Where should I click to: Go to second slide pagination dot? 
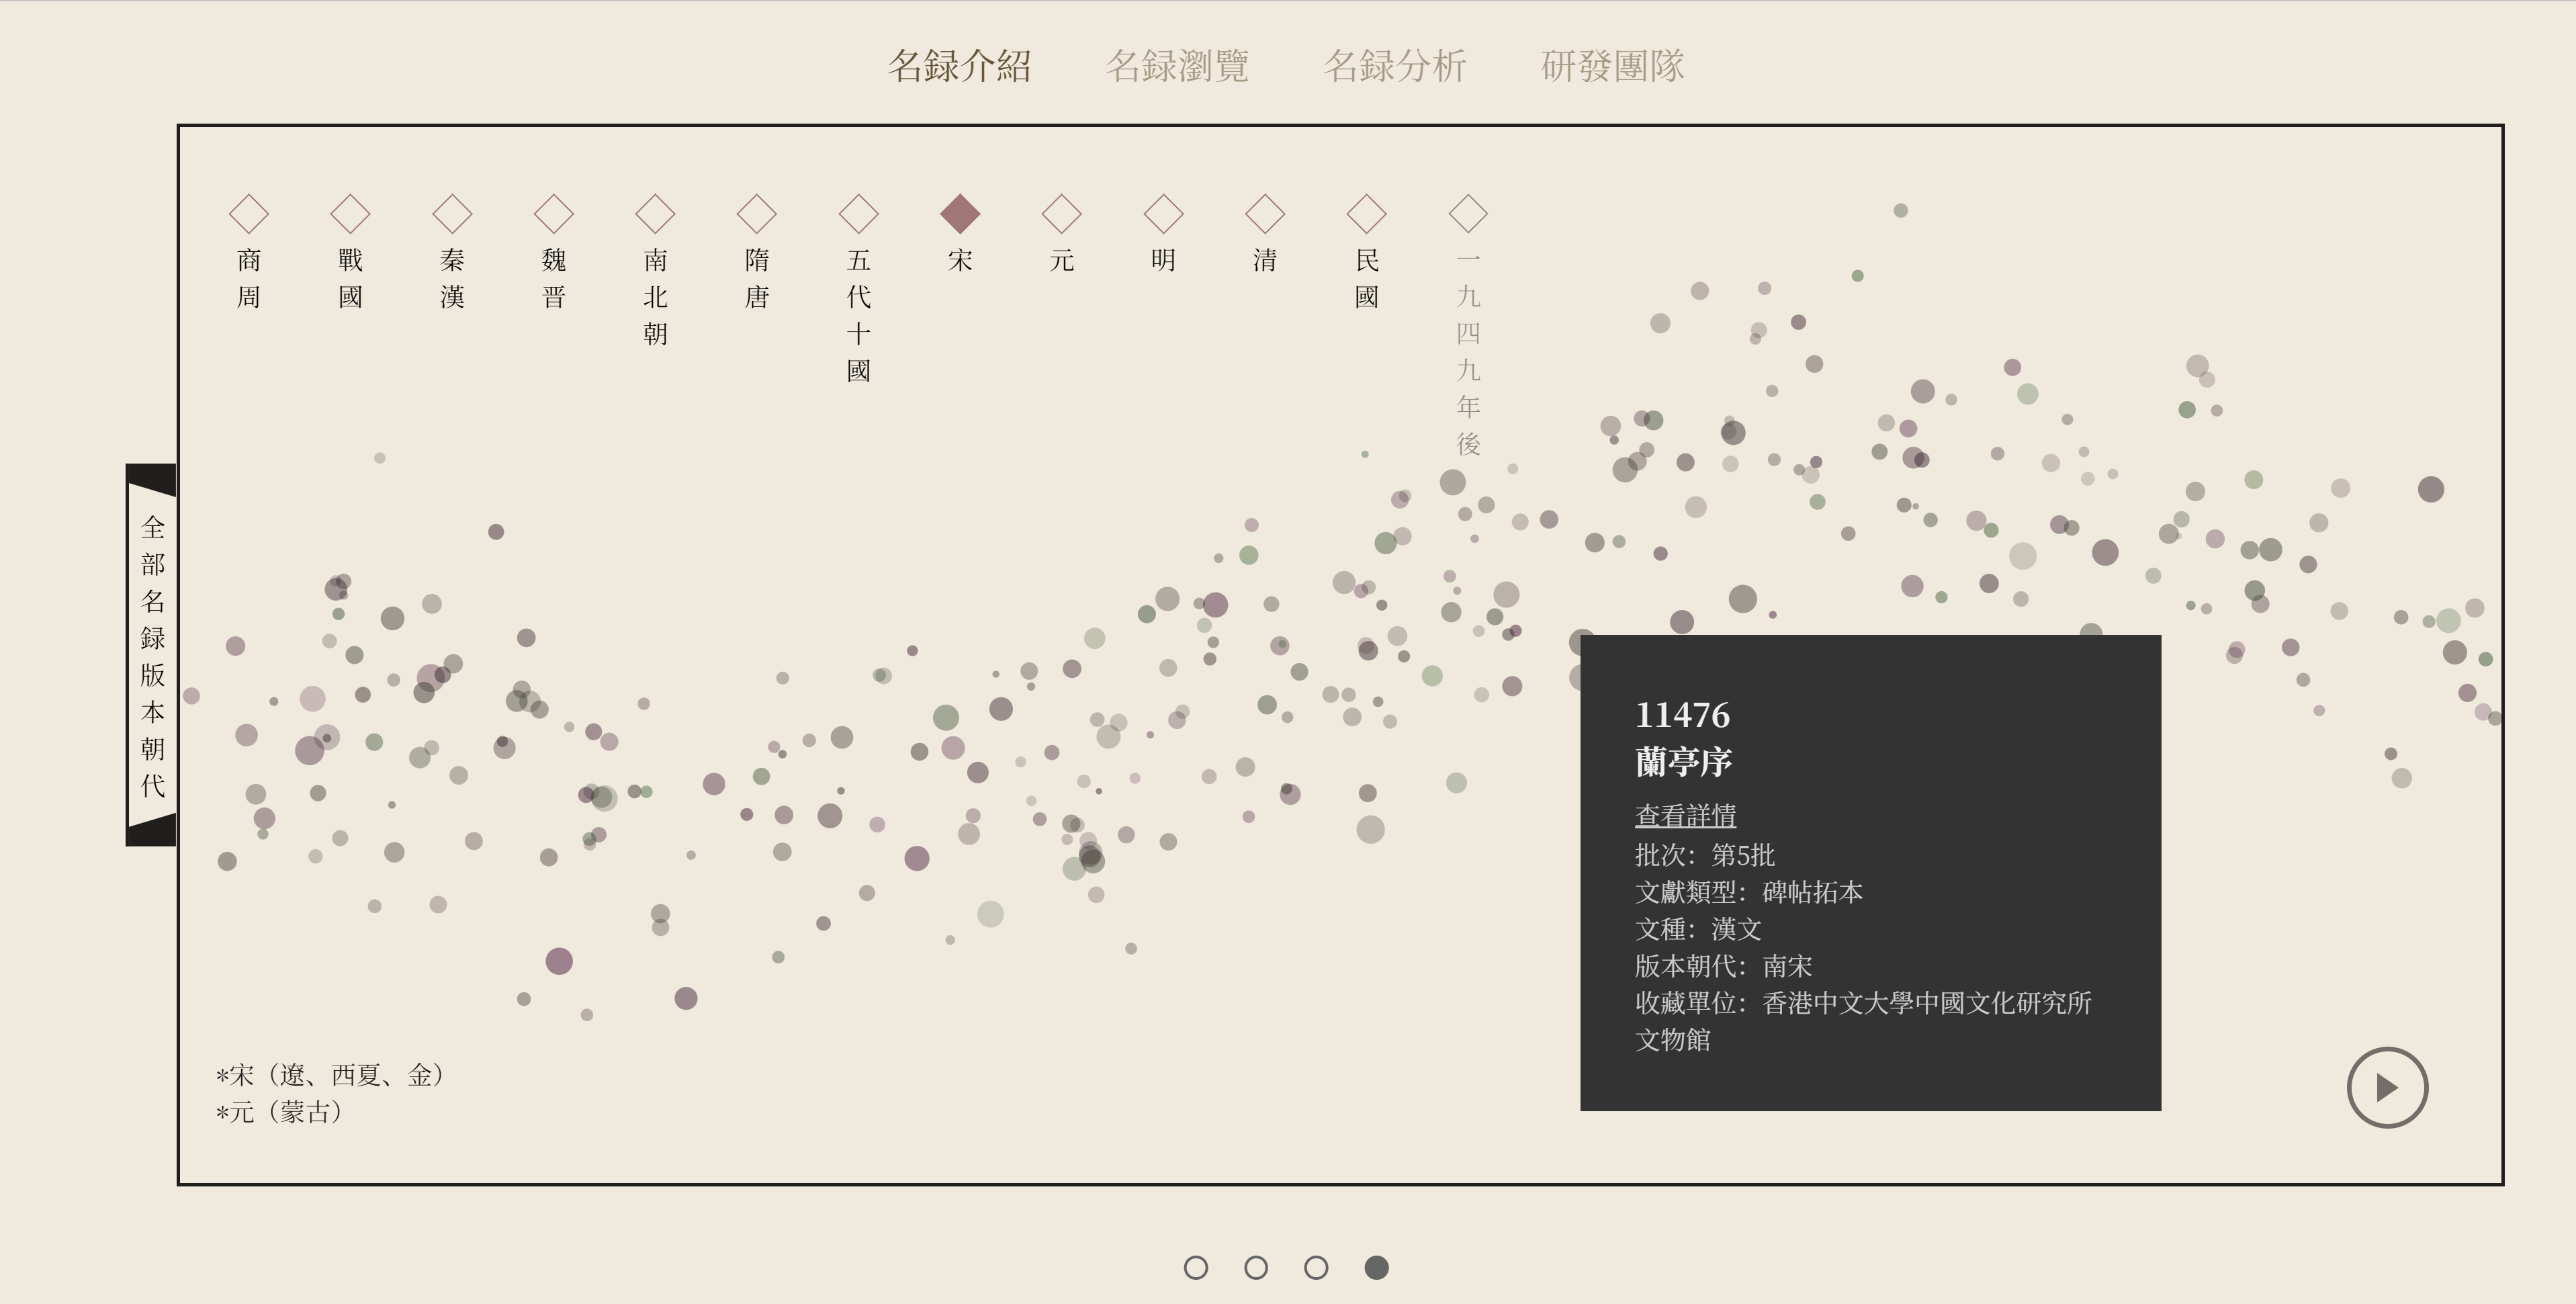[x=1256, y=1268]
